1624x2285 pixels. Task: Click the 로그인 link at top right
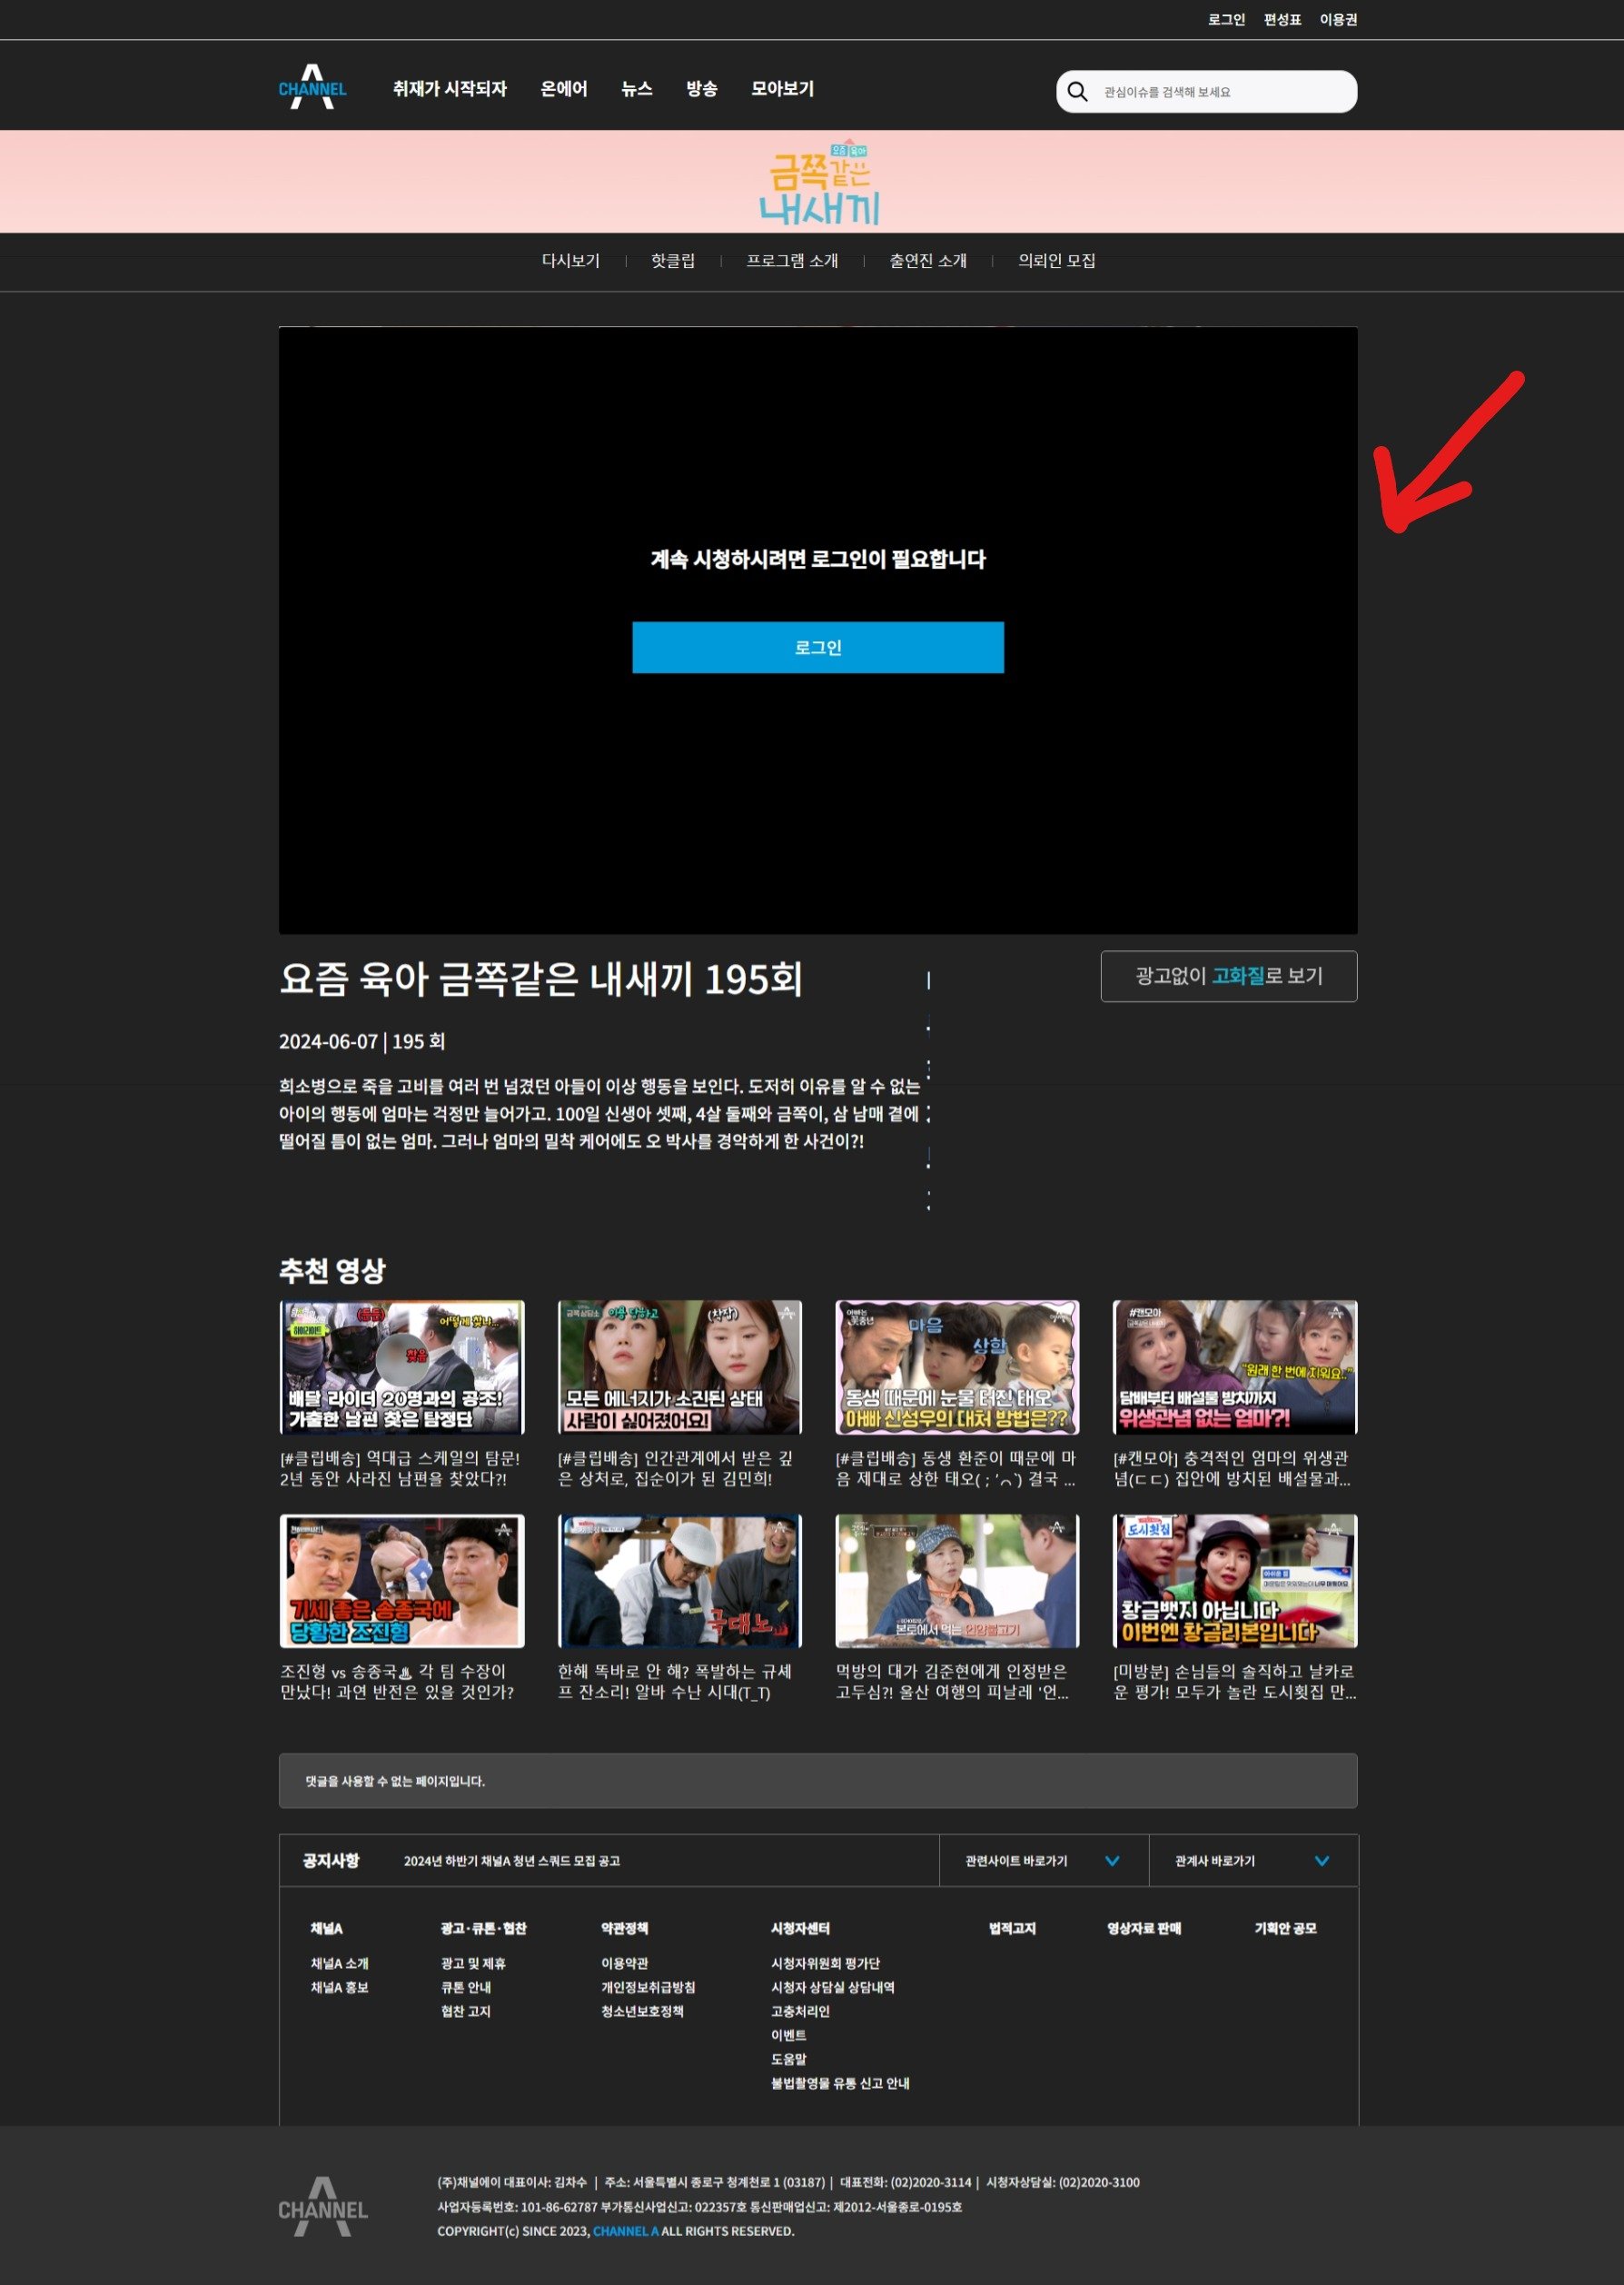pyautogui.click(x=1225, y=20)
